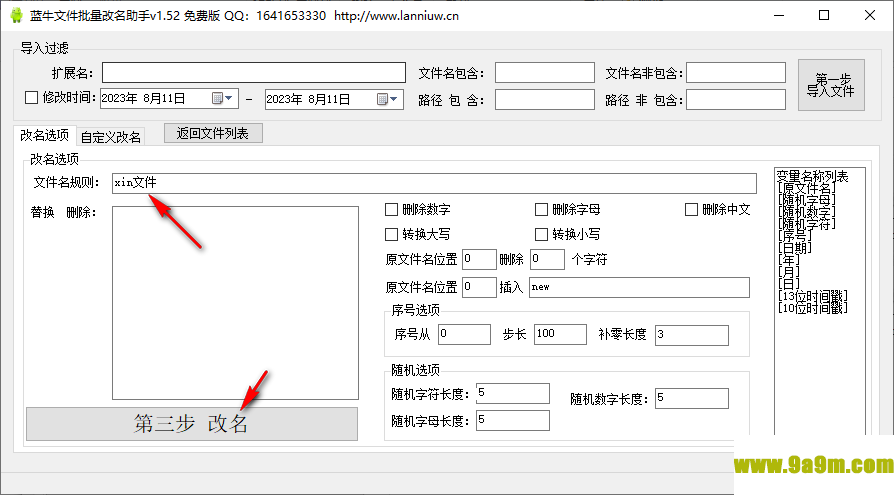Select [日] in variable list
894x495 pixels.
tap(789, 284)
